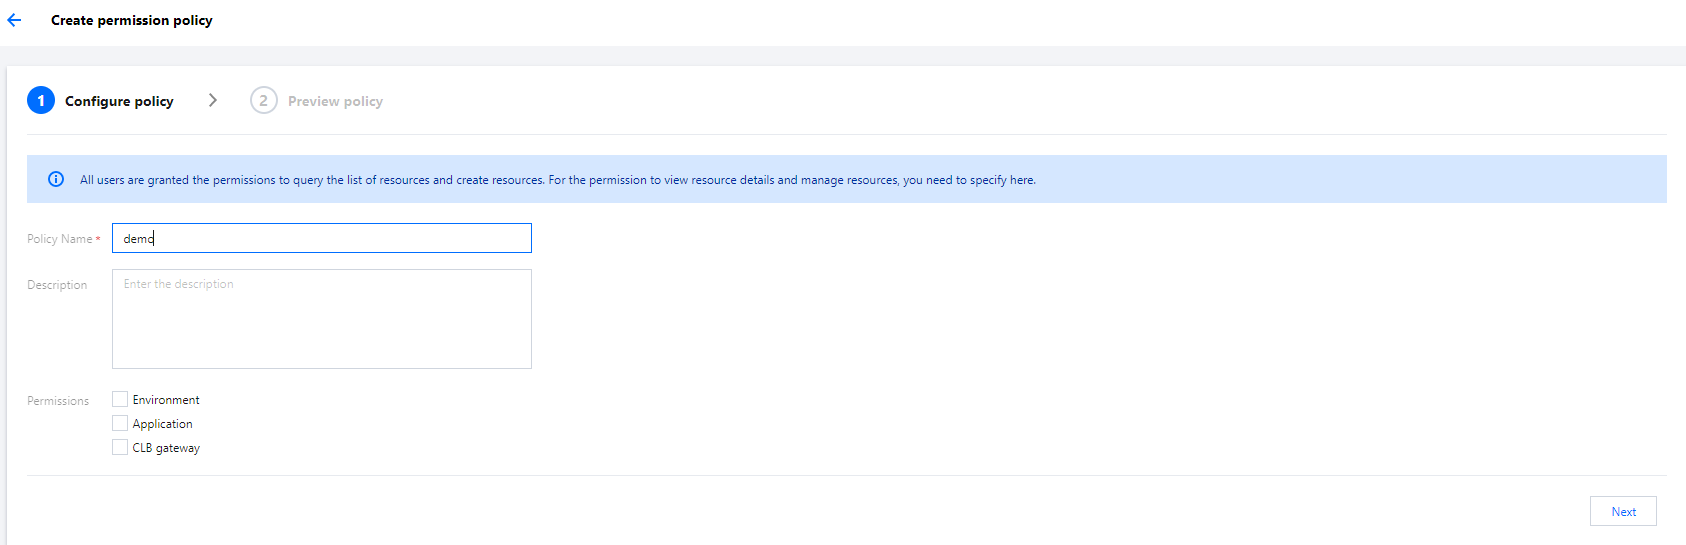Click the Policy Name field label
1686x545 pixels.
[x=60, y=239]
